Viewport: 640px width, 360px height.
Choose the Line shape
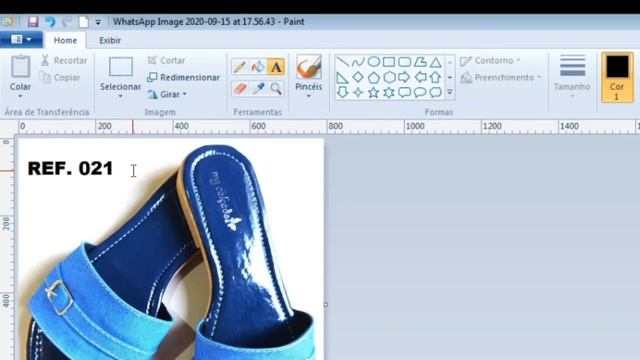(343, 62)
